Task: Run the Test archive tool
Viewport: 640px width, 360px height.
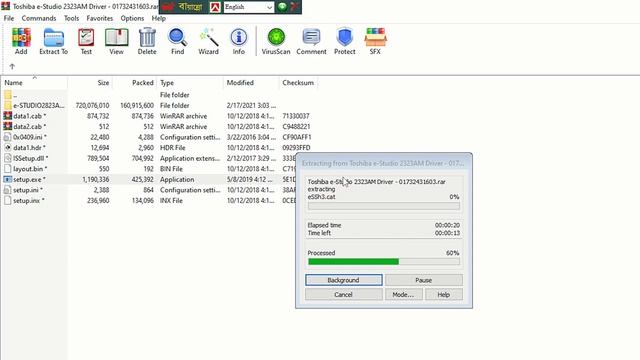Action: tap(86, 41)
